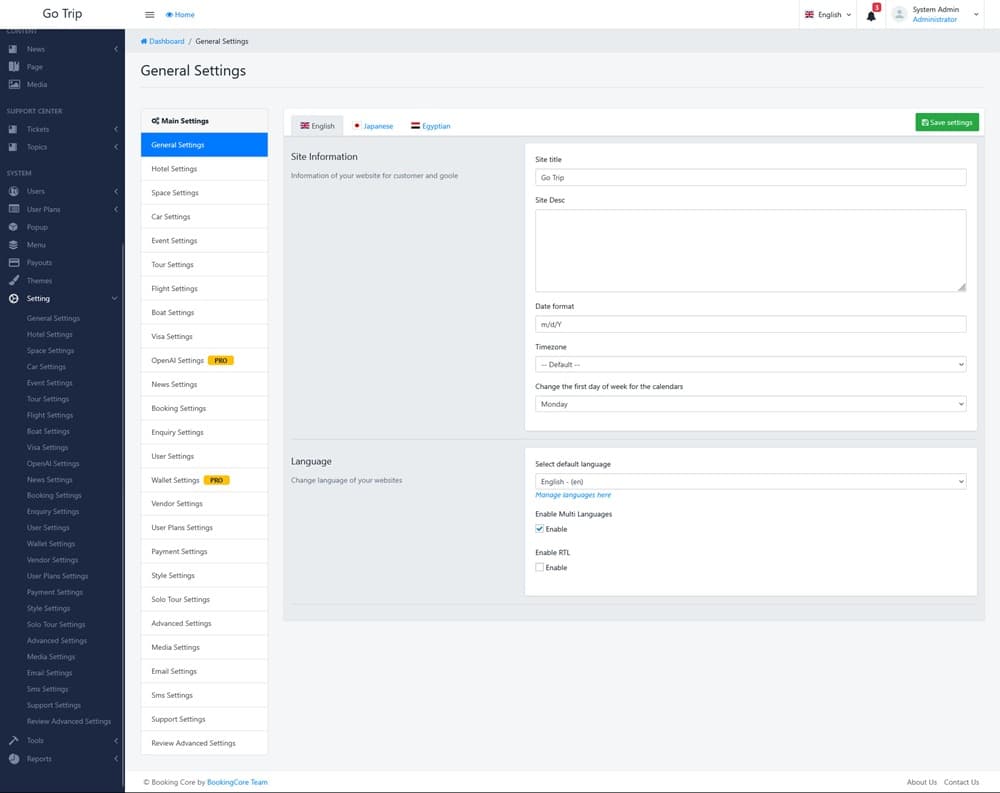Open the Manage languages here link
This screenshot has height=793, width=1000.
click(x=573, y=495)
